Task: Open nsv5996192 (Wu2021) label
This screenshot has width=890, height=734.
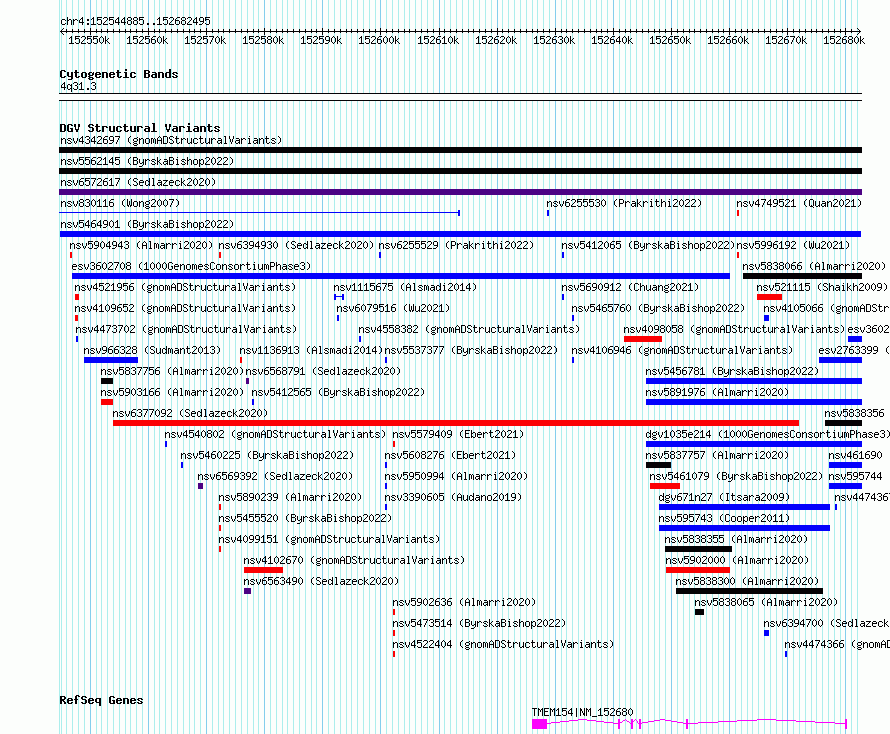Action: click(793, 245)
